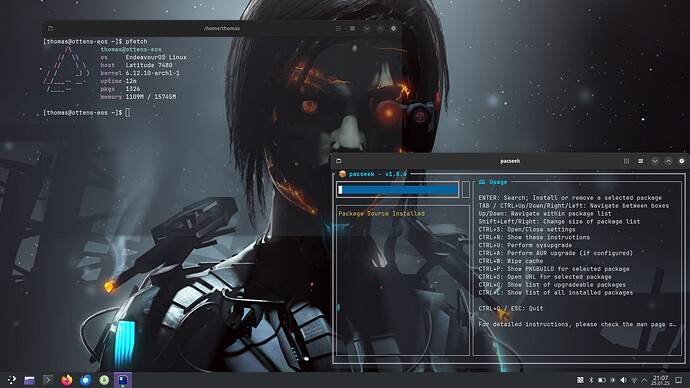Viewport: 690px width, 388px height.
Task: Expand hidden system tray icons arrow
Action: click(x=644, y=380)
